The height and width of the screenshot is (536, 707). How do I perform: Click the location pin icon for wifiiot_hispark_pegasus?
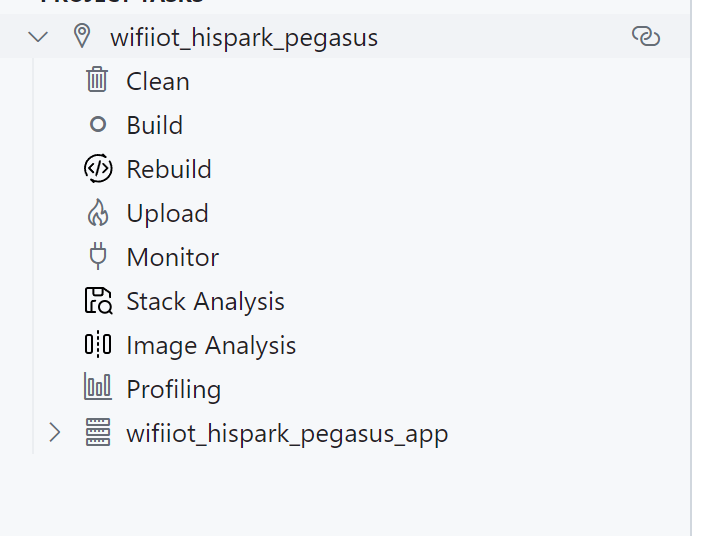tap(82, 36)
